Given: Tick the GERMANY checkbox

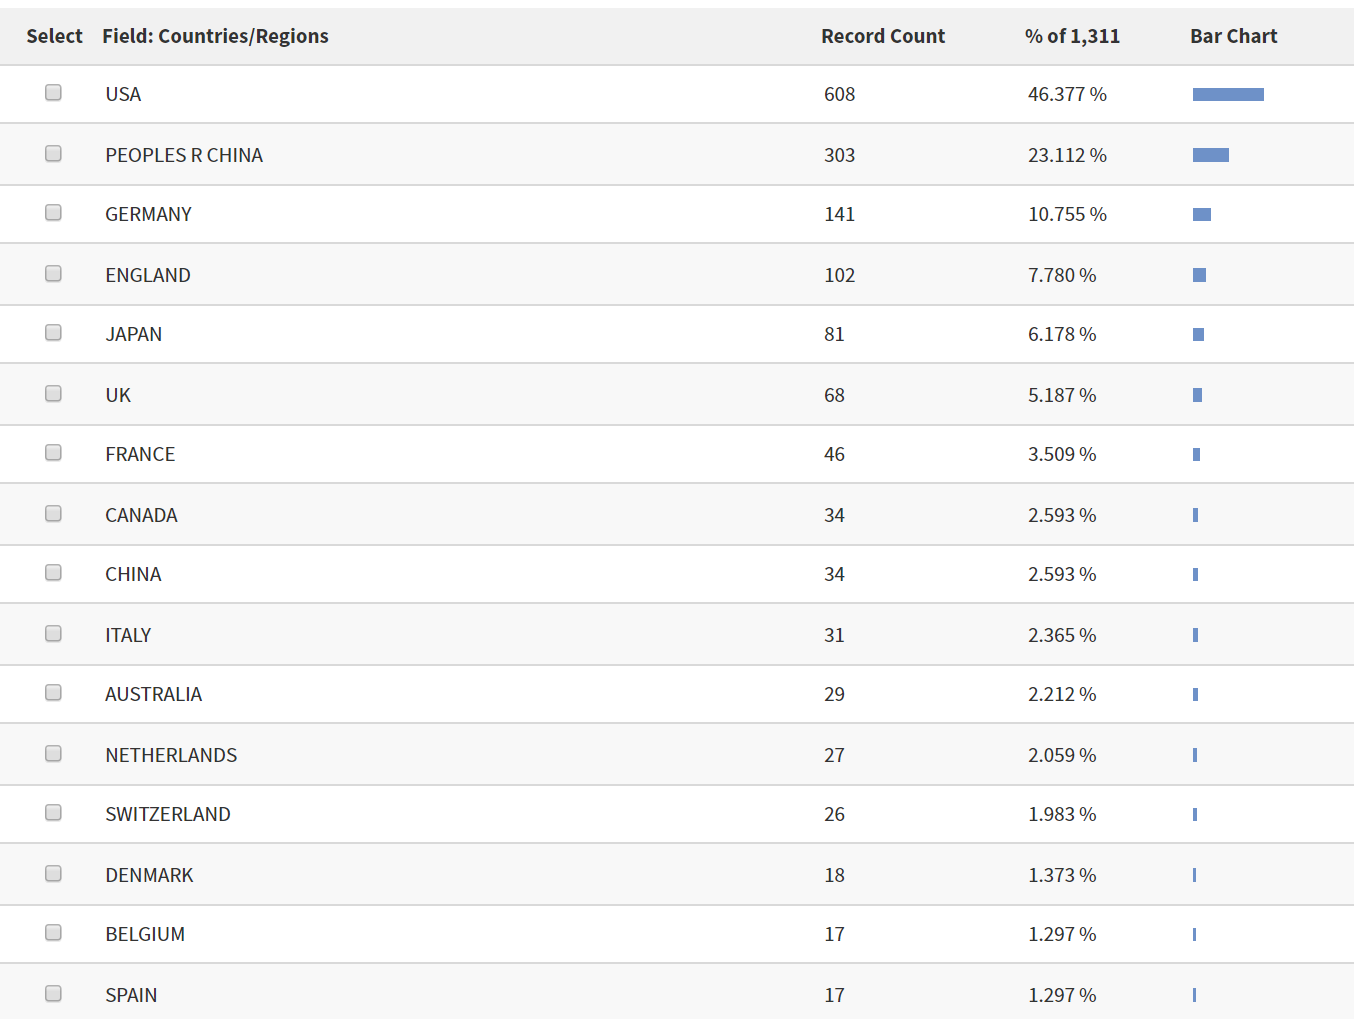Looking at the screenshot, I should coord(53,212).
